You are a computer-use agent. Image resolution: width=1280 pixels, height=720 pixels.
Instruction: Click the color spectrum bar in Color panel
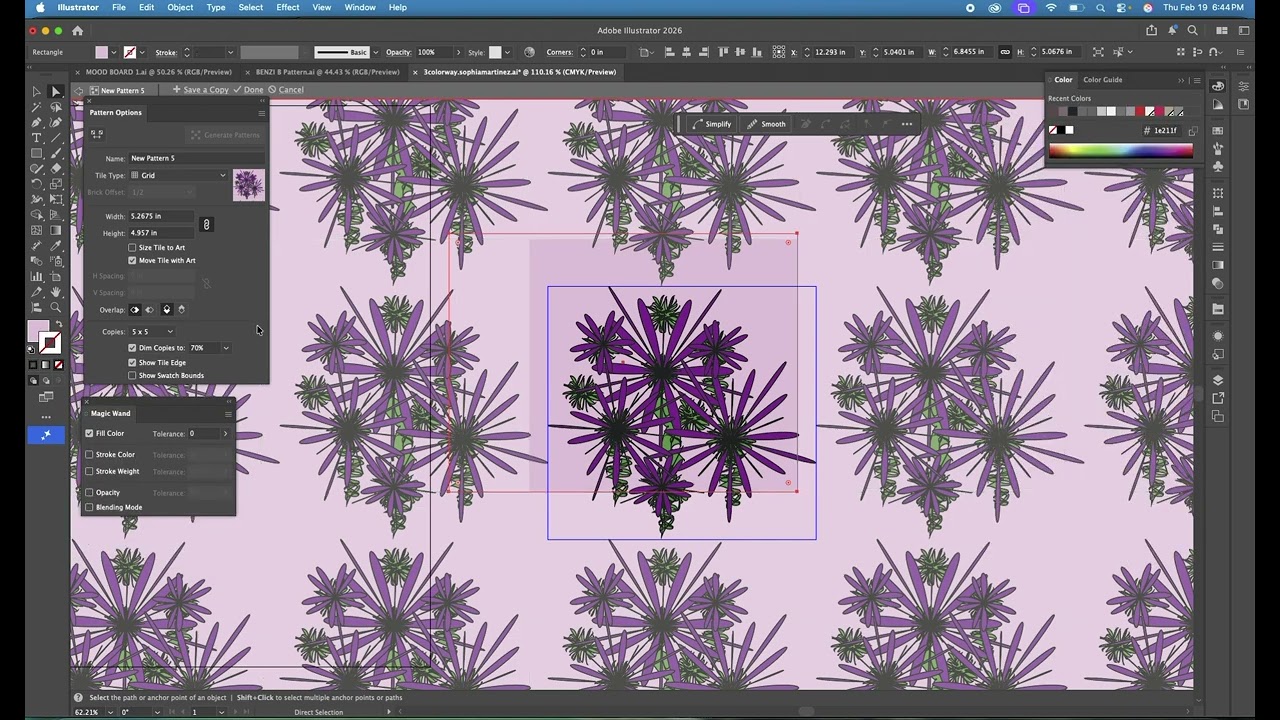(x=1120, y=151)
